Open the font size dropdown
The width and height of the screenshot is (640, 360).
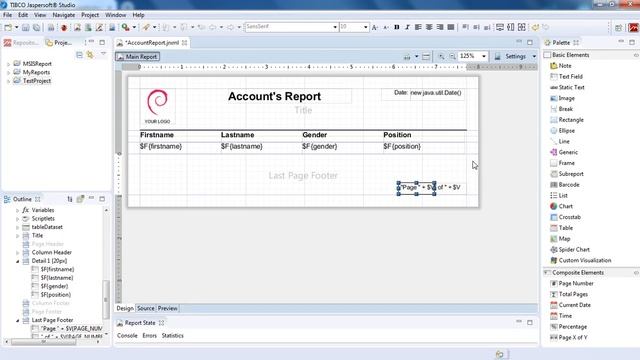pyautogui.click(x=365, y=27)
